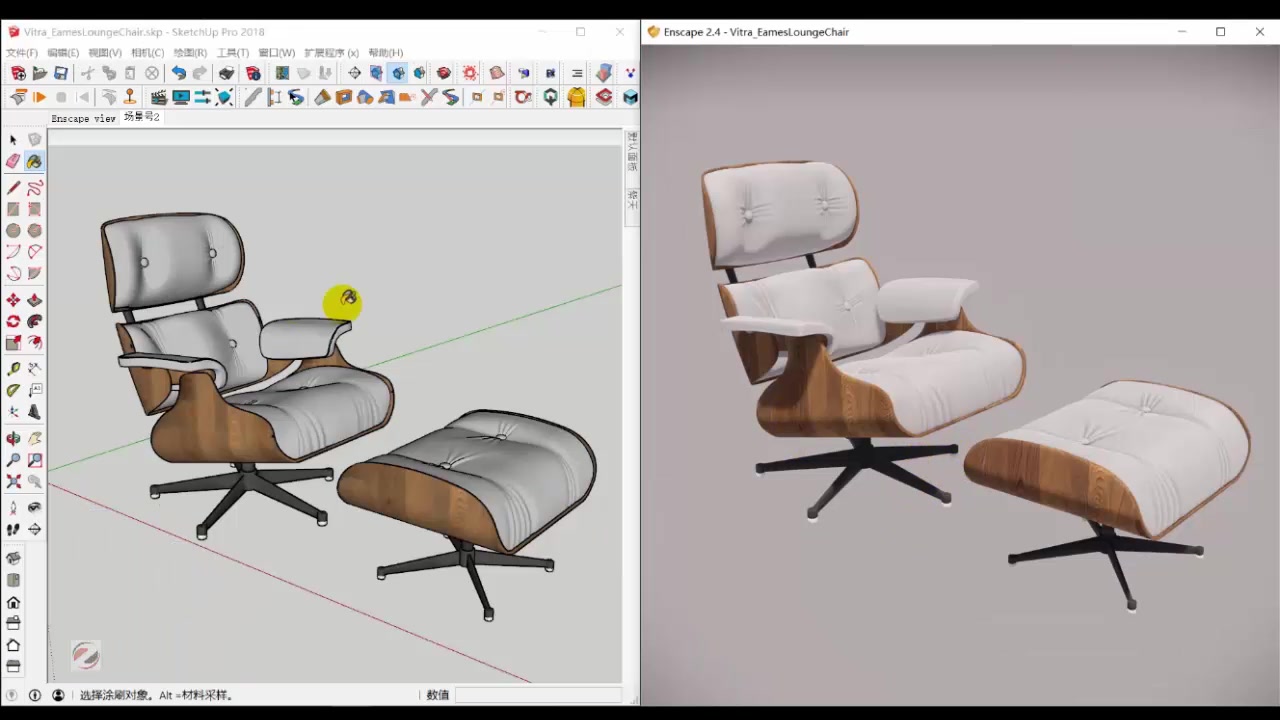
Task: Click the Cut scissors icon in toolbar
Action: click(88, 73)
